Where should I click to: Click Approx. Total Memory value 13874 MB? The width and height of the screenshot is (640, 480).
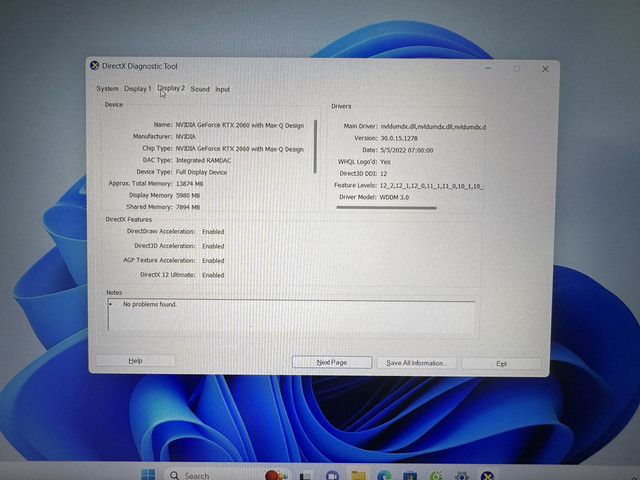point(189,184)
